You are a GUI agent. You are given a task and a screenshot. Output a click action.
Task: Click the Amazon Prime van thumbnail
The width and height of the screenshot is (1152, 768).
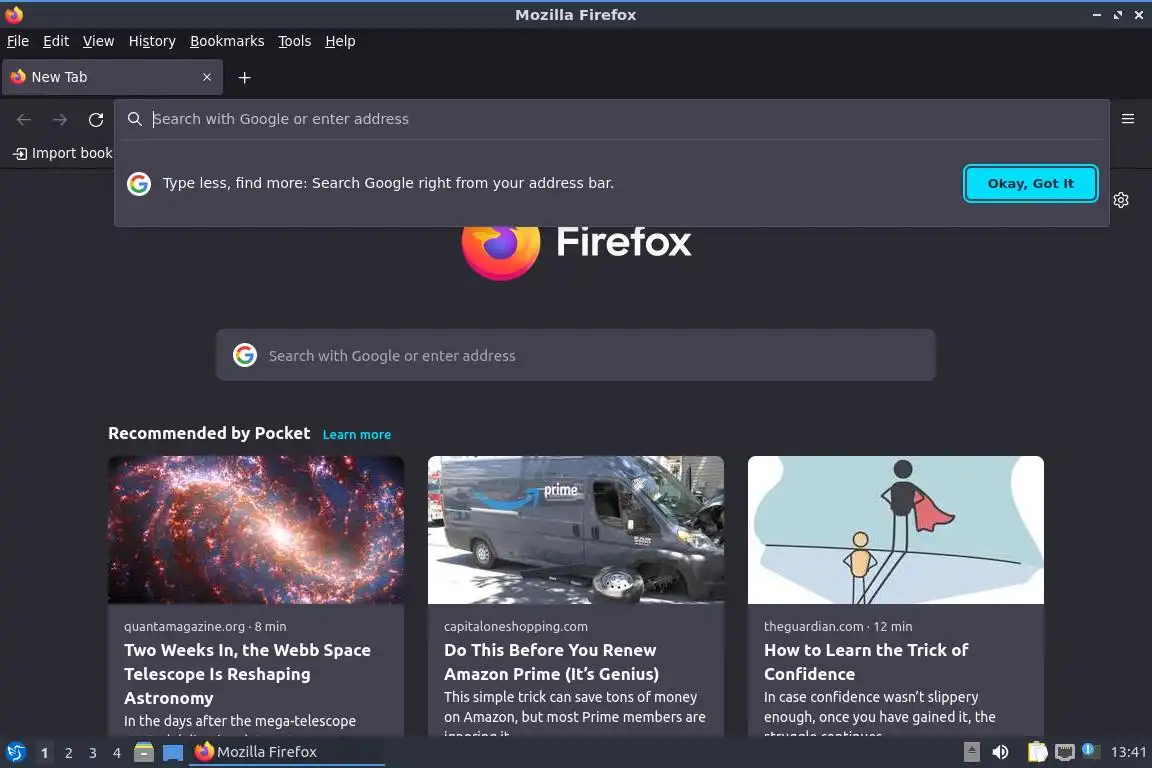576,530
